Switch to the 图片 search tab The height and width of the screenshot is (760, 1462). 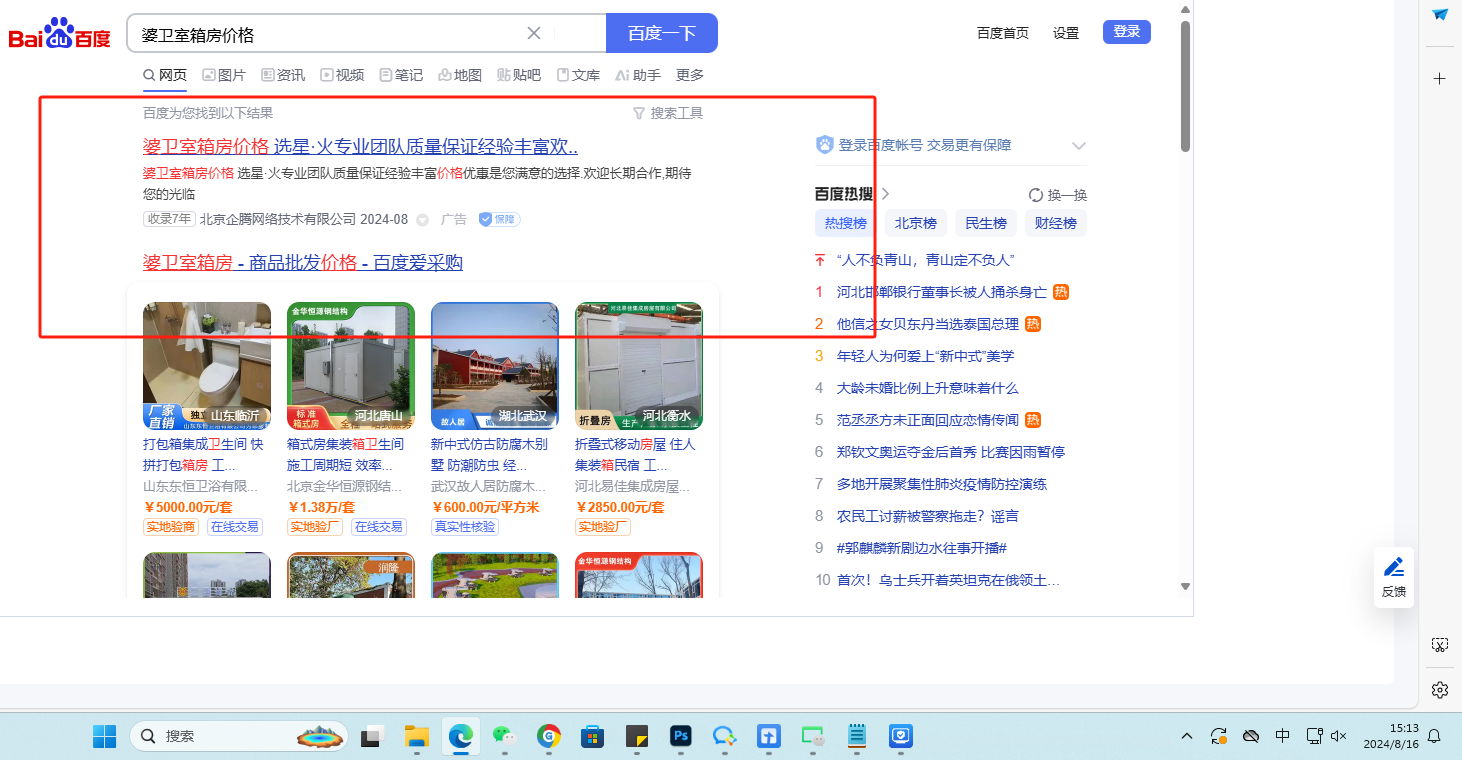[224, 75]
